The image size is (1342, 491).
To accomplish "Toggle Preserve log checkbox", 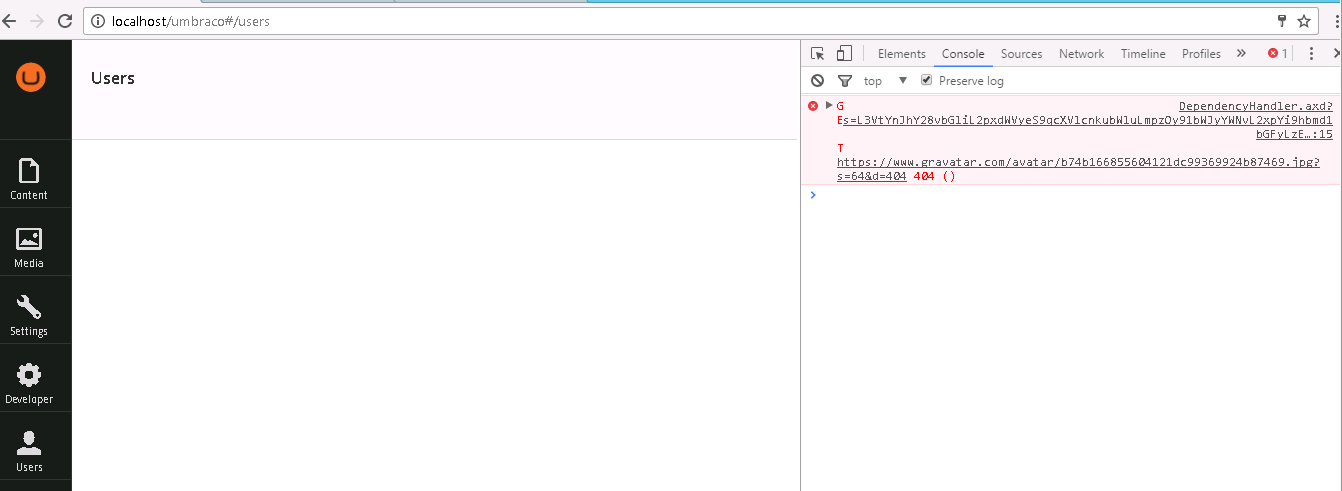I will click(927, 80).
